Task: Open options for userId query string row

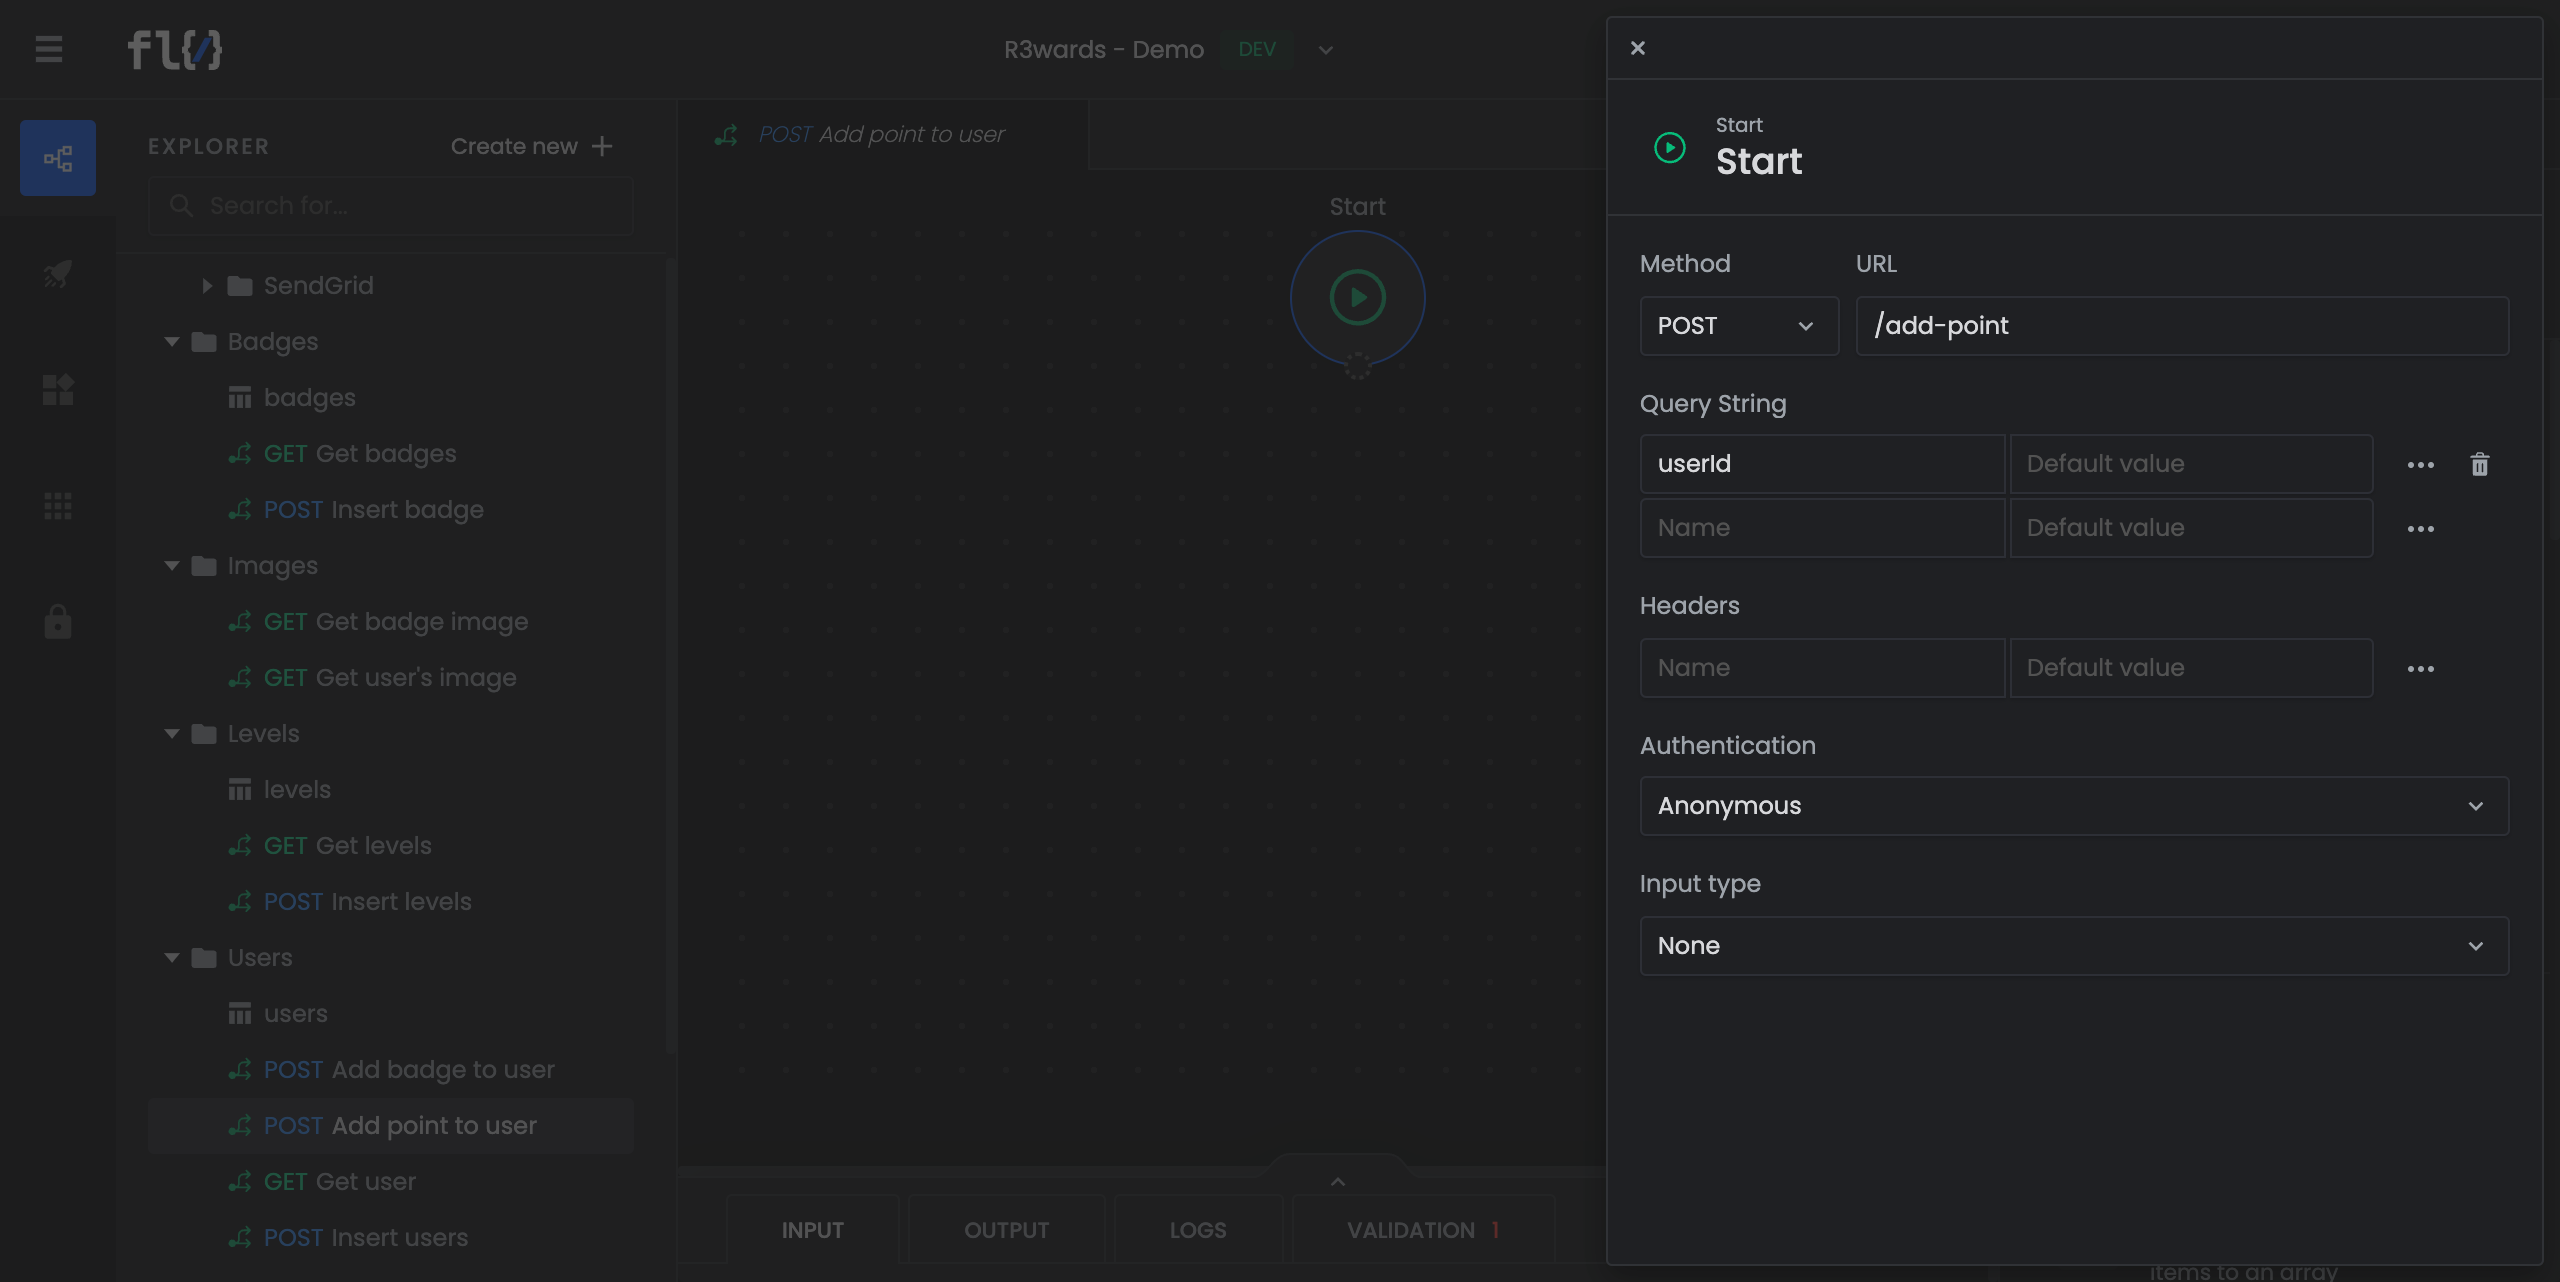Action: click(x=2421, y=465)
